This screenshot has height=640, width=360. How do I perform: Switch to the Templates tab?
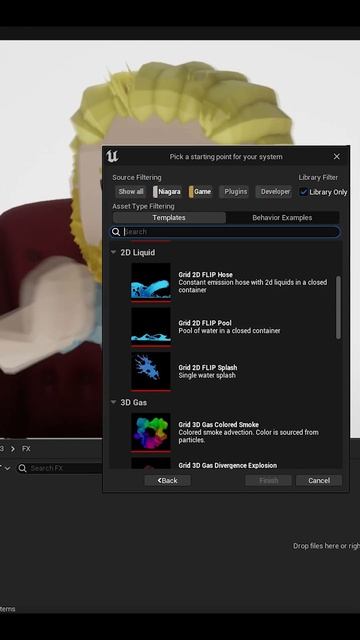(169, 218)
